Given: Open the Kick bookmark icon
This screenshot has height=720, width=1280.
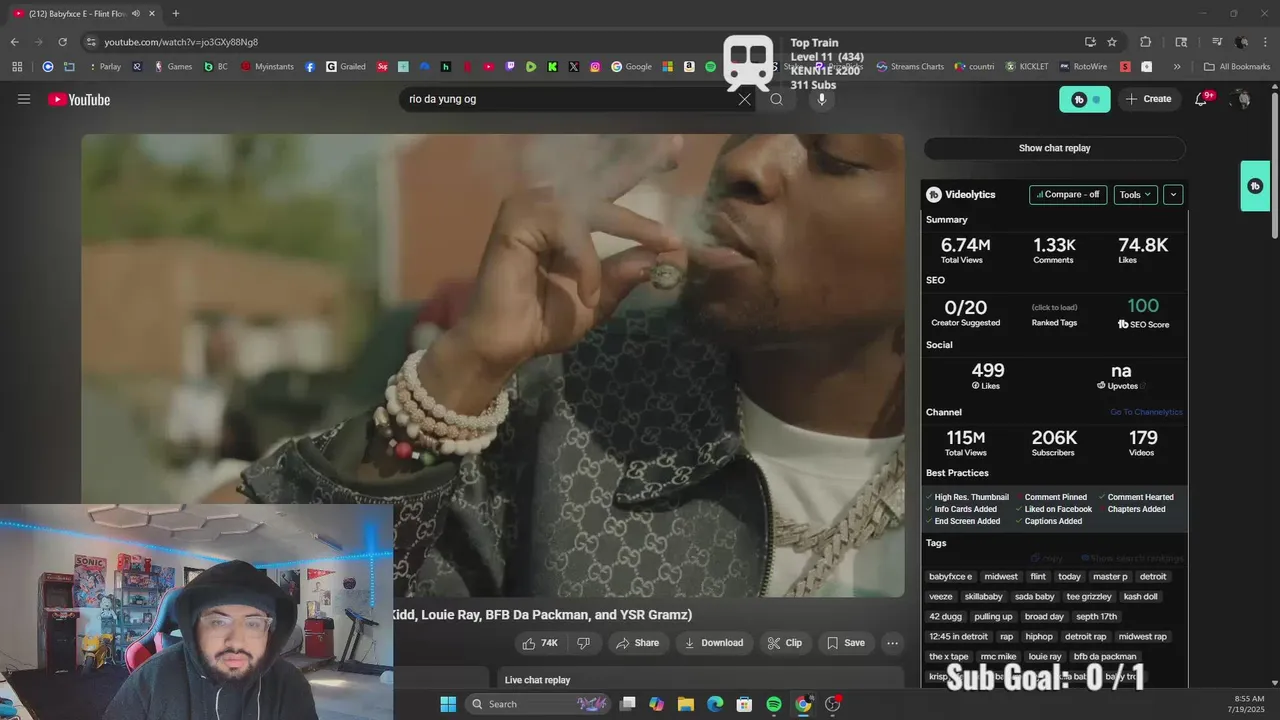Looking at the screenshot, I should click(553, 67).
